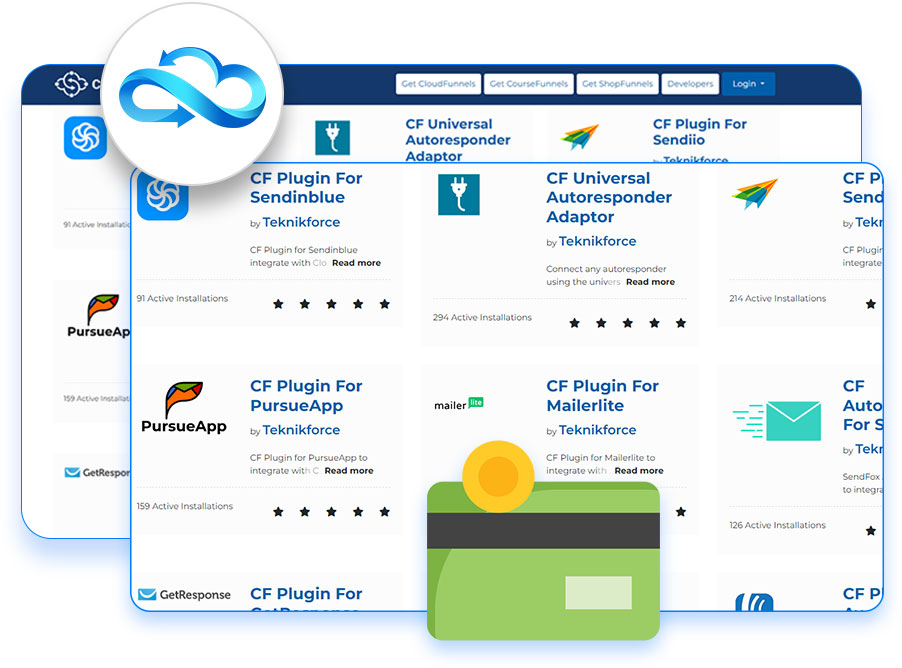Open the Developers nav button

click(x=690, y=84)
